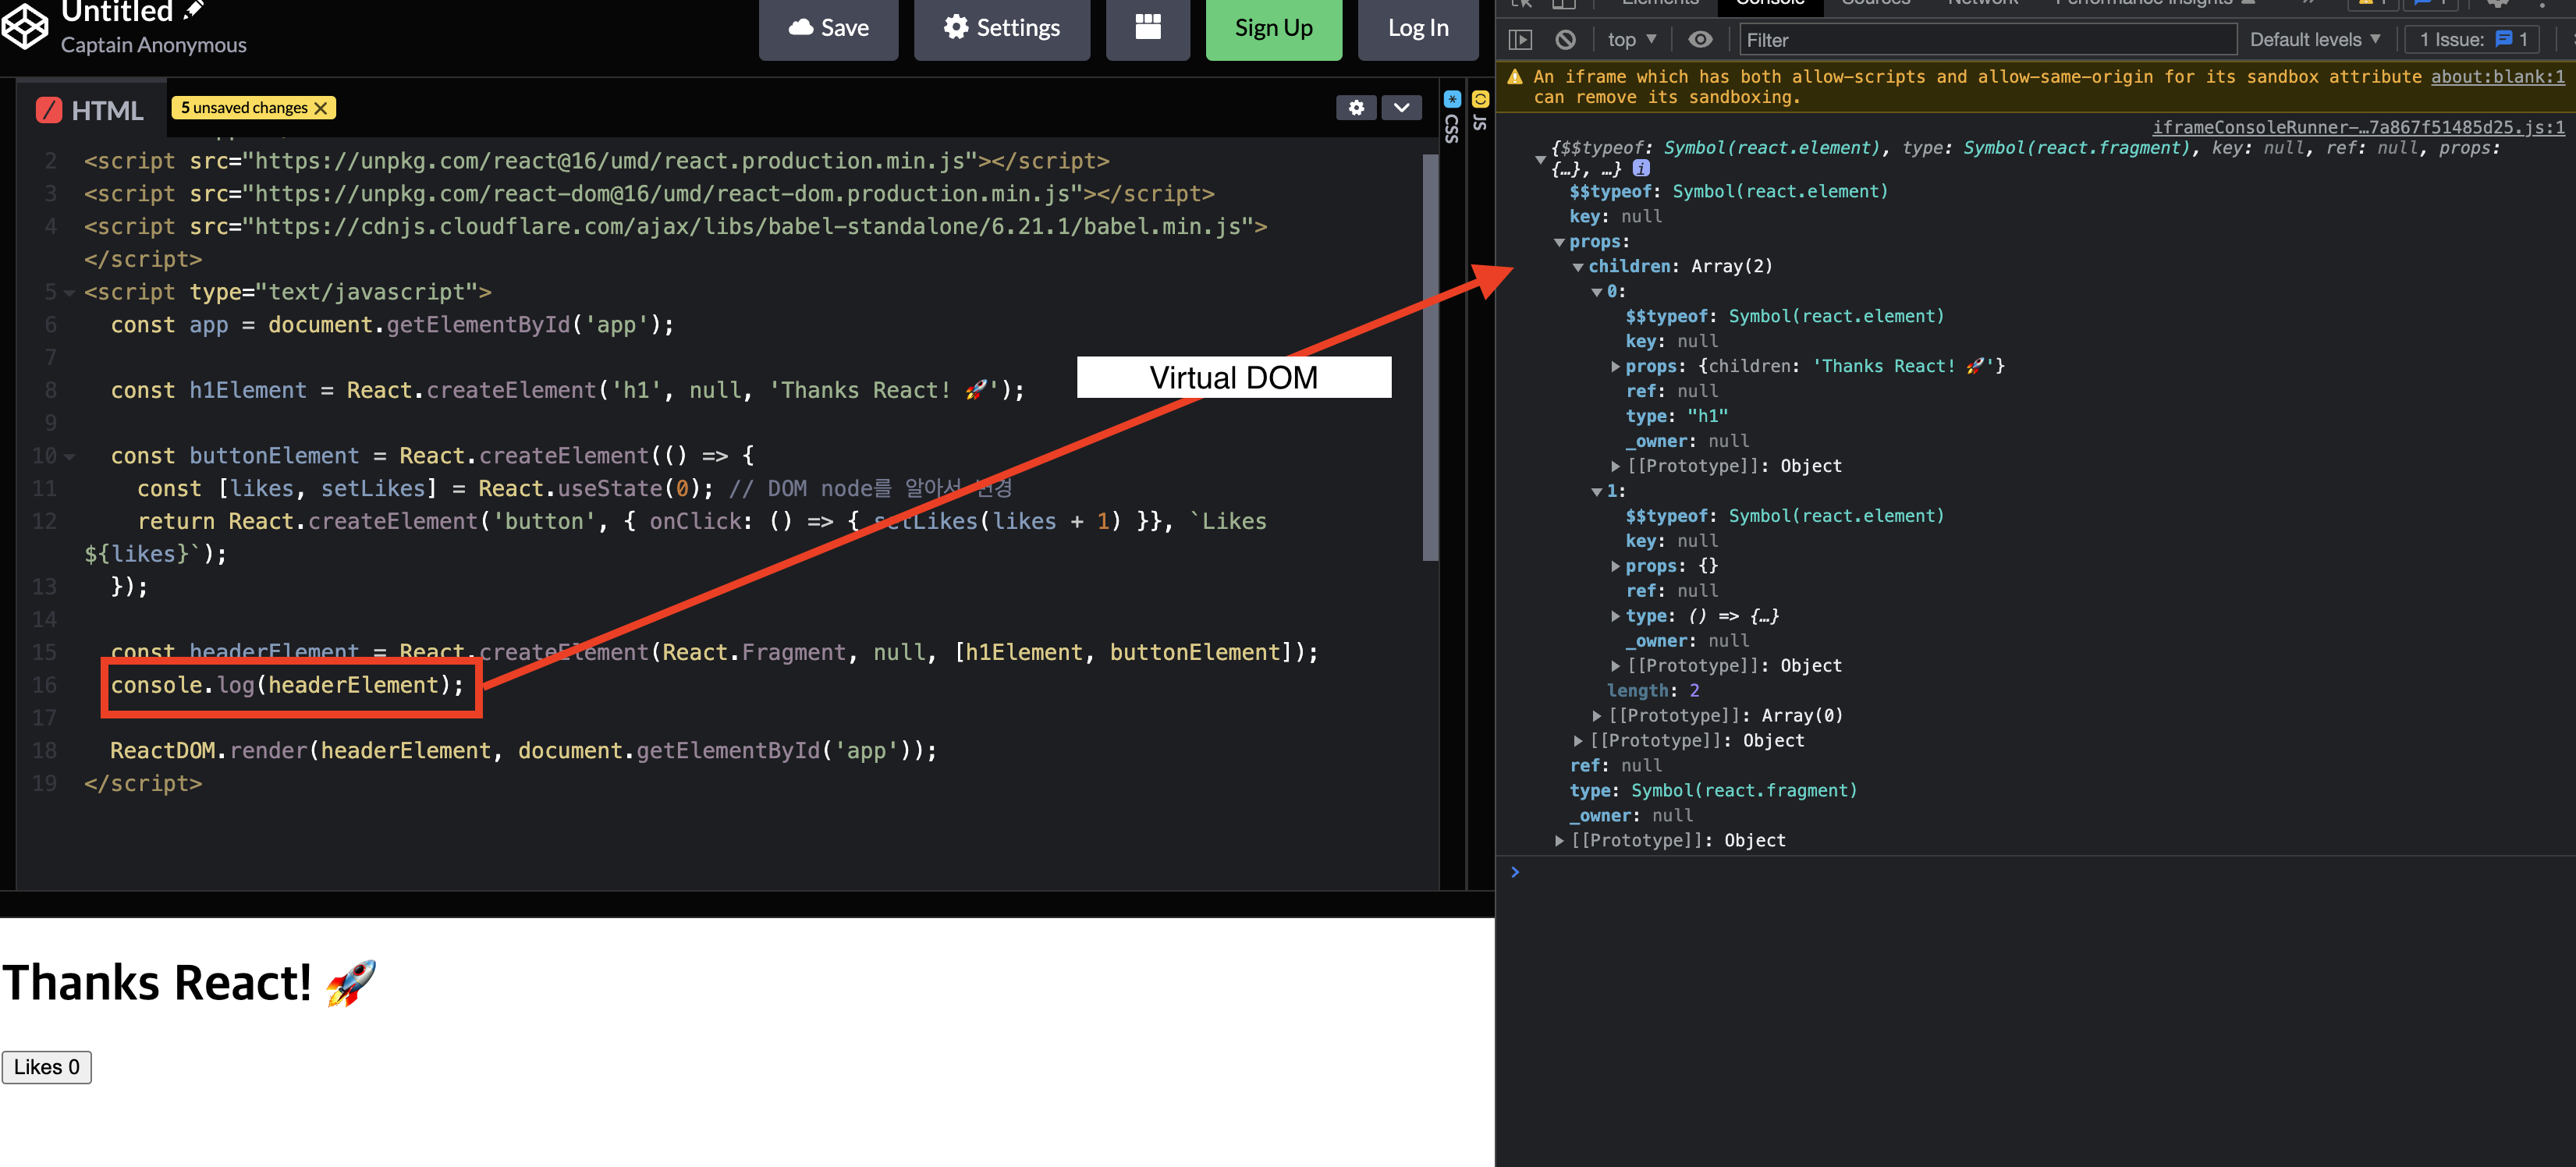The height and width of the screenshot is (1167, 2576).
Task: Click the Log In button
Action: click(x=1417, y=27)
